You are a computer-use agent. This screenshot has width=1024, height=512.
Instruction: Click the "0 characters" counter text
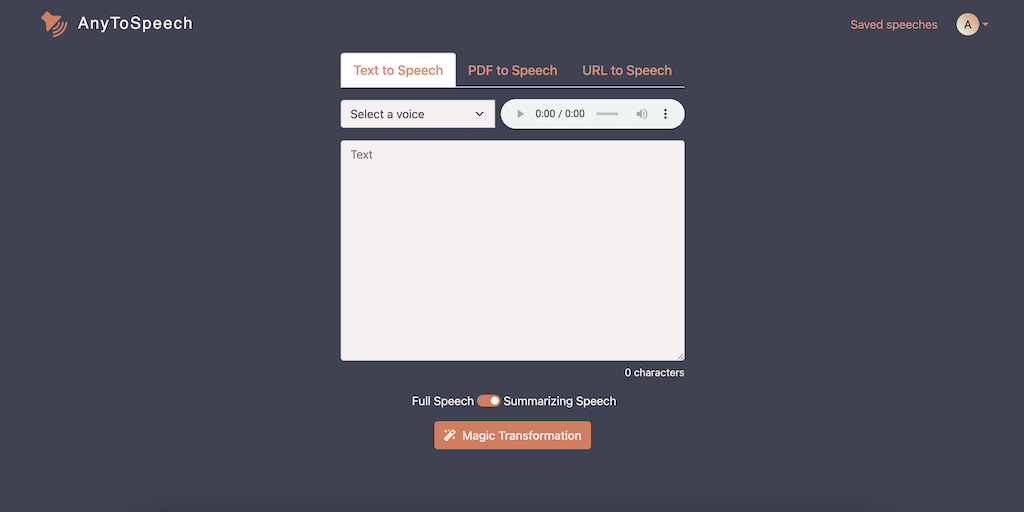pos(654,373)
